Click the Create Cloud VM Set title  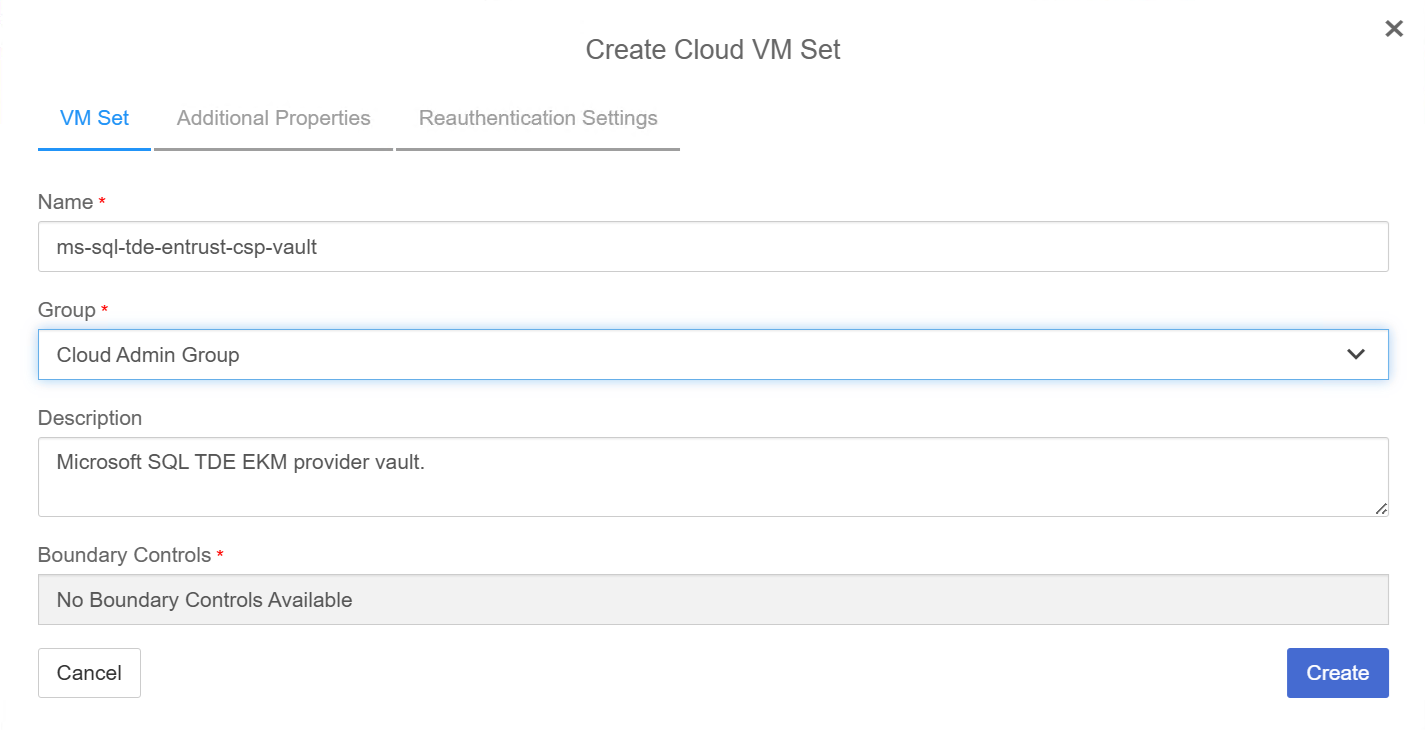[x=712, y=48]
